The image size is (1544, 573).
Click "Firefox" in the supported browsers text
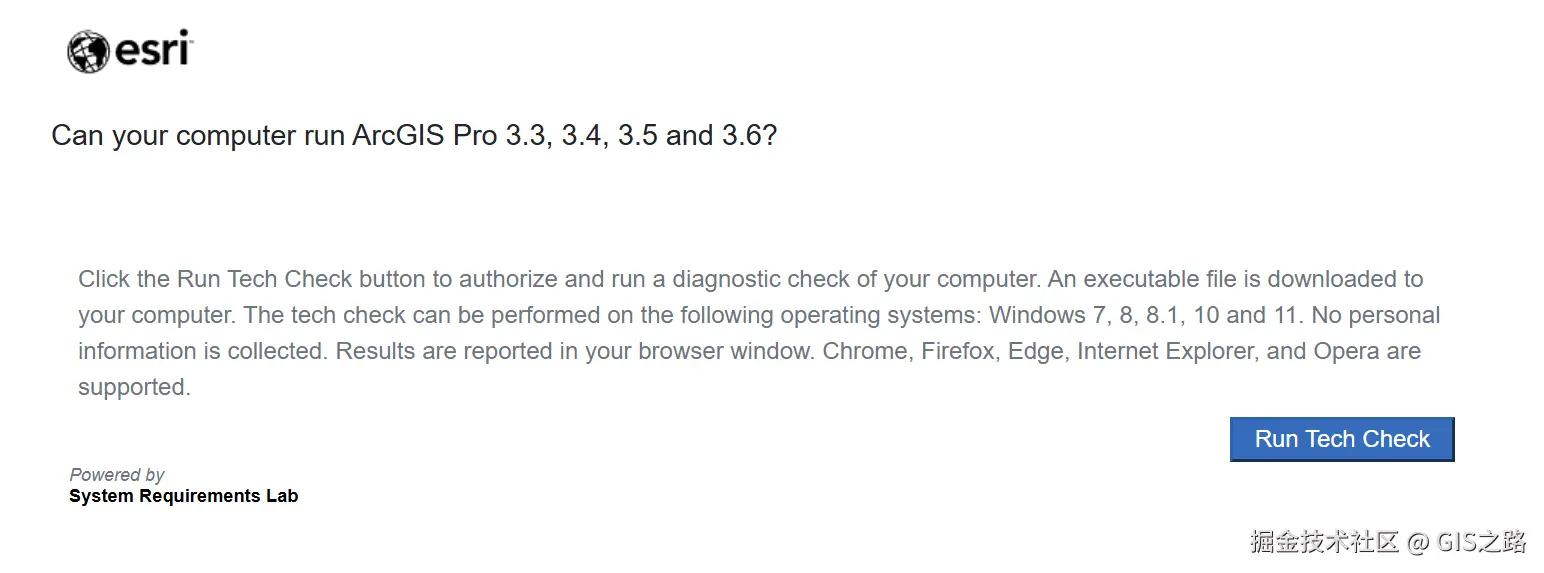pyautogui.click(x=958, y=351)
